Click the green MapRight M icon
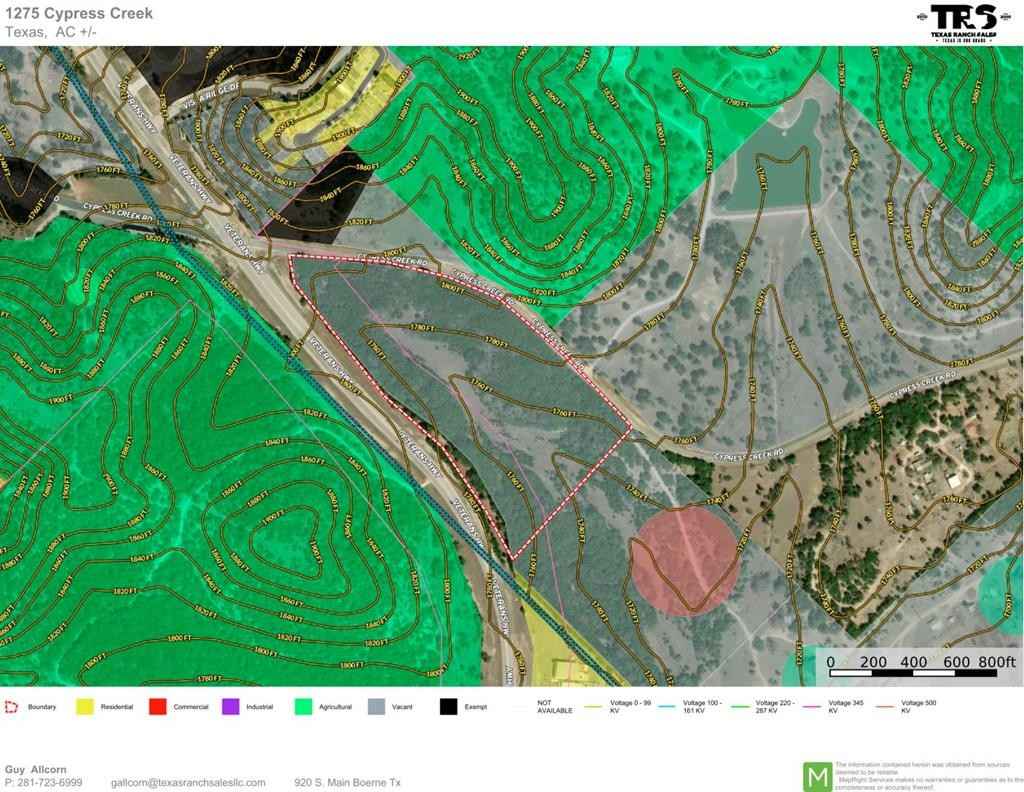1024x792 pixels. [817, 776]
